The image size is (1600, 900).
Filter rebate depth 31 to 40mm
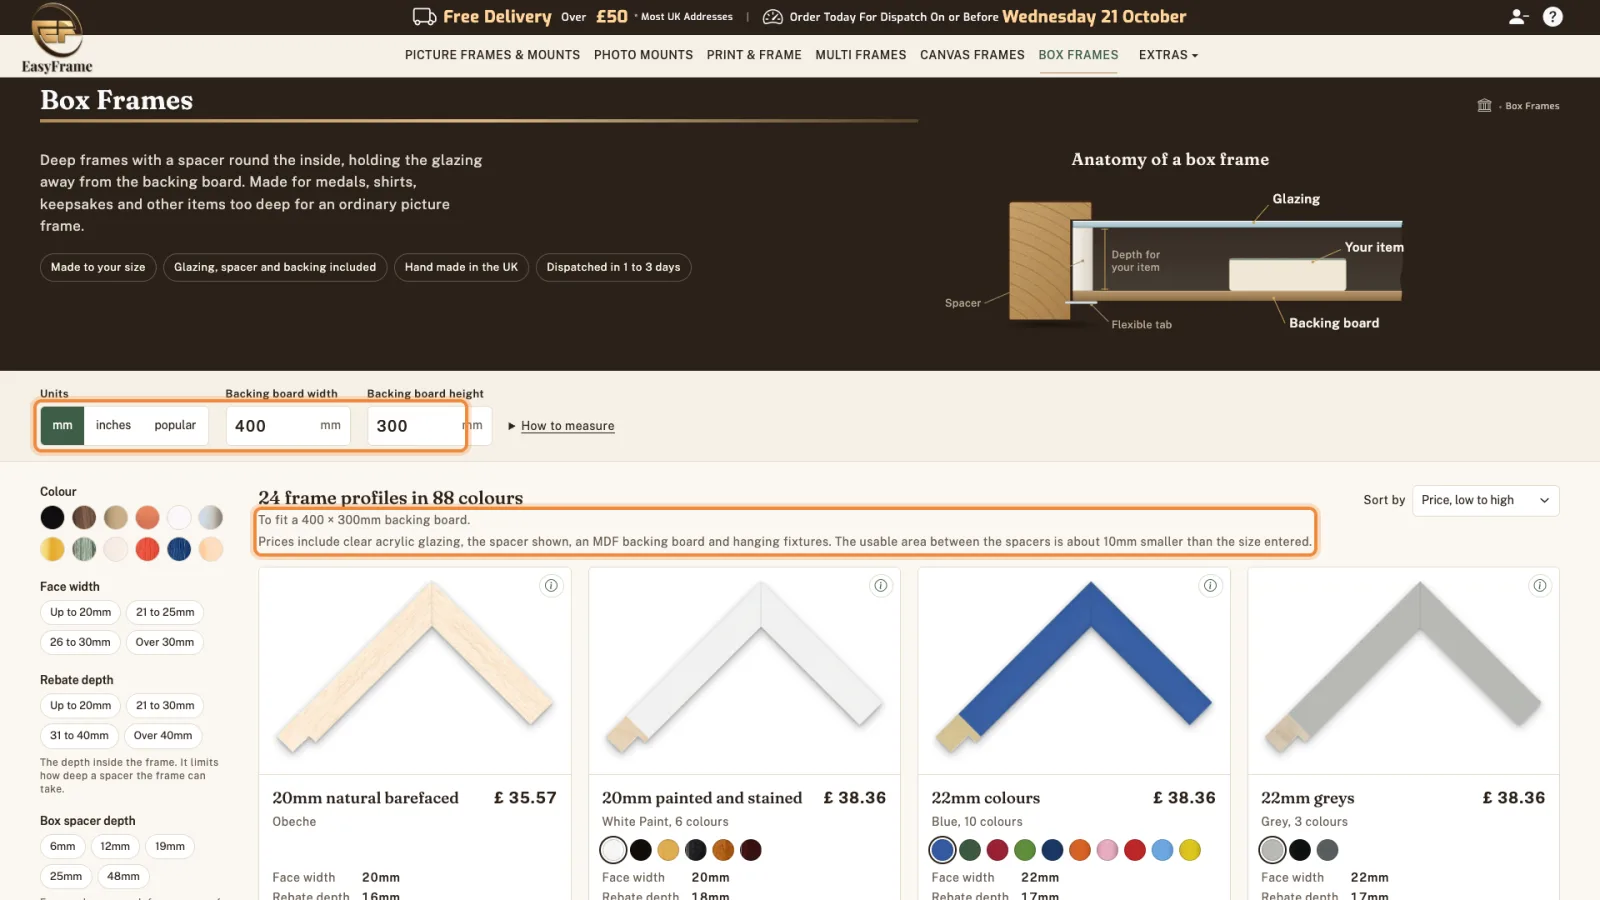point(79,735)
